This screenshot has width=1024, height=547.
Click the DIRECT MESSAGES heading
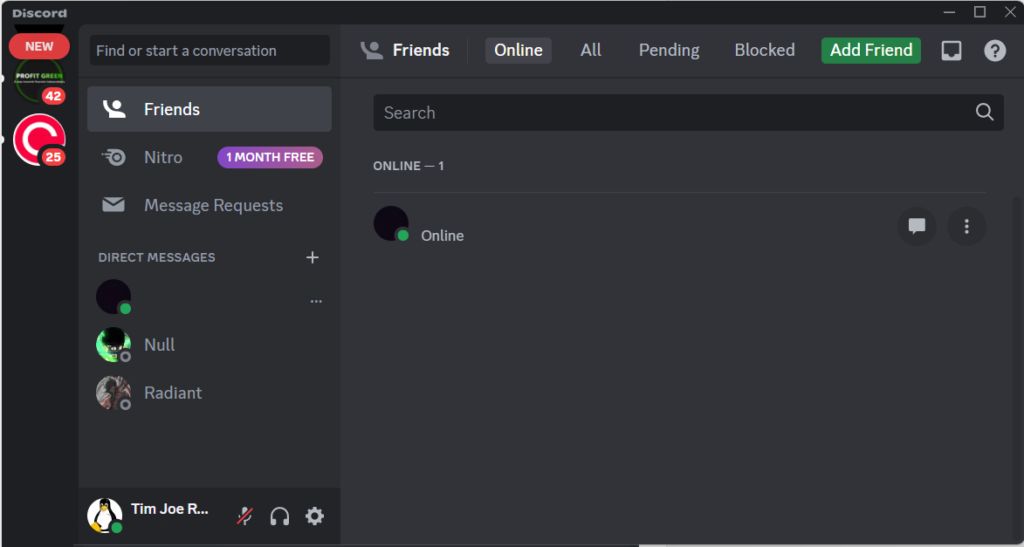(157, 257)
